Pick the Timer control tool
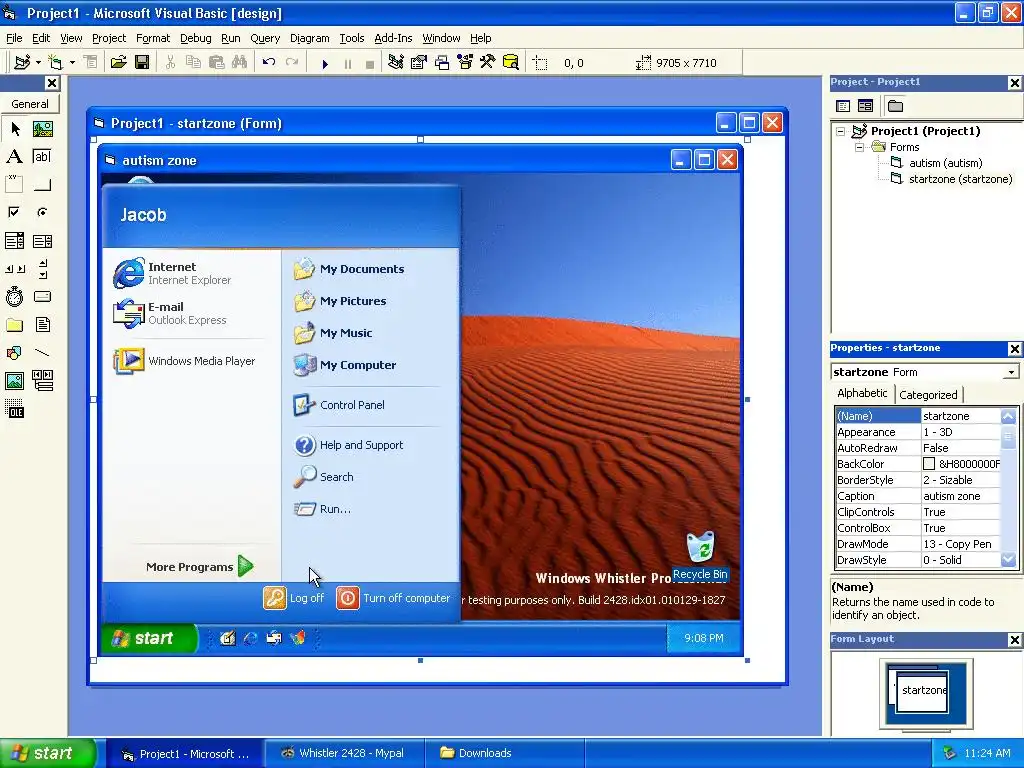The width and height of the screenshot is (1024, 768). pos(15,296)
